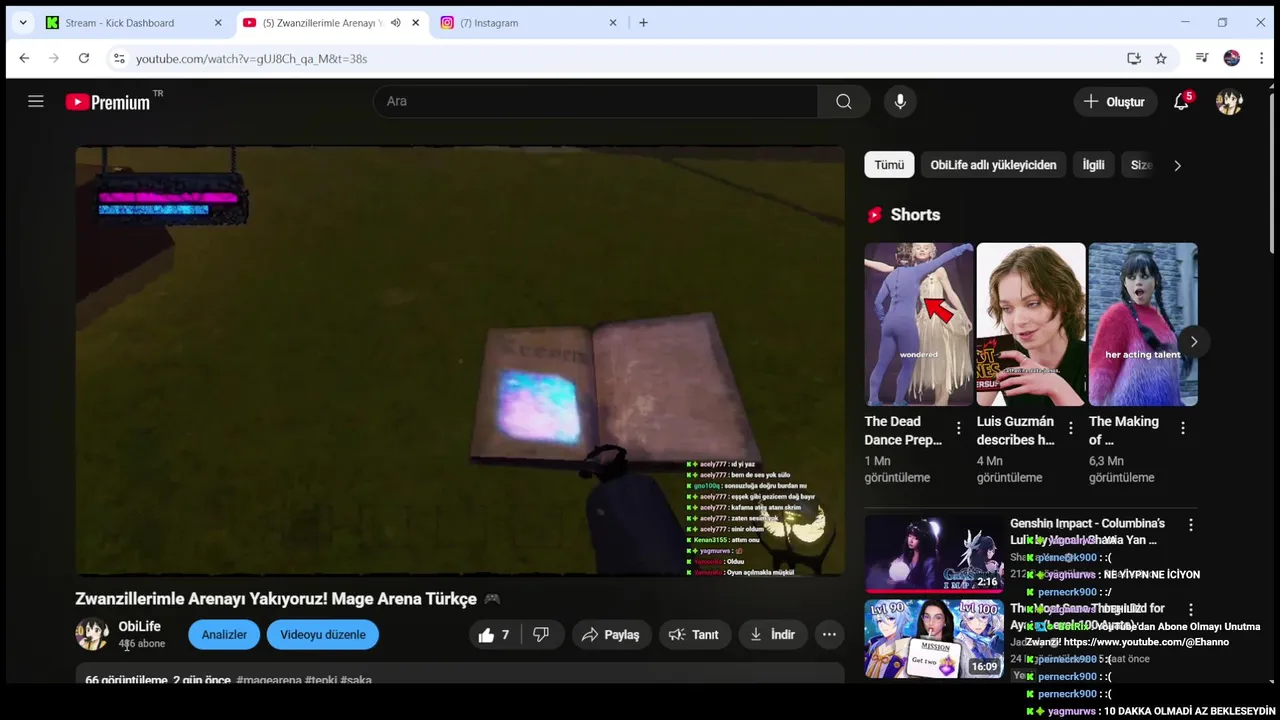Switch to the Instagram tab
The height and width of the screenshot is (720, 1280).
(x=524, y=22)
